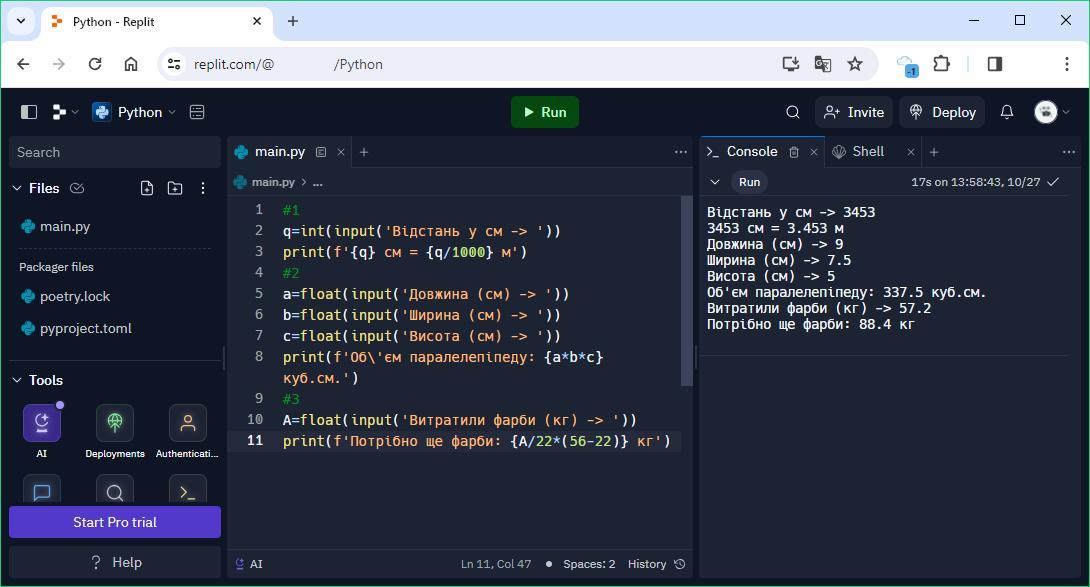Open the Authentication tool
The height and width of the screenshot is (587, 1090).
pos(188,423)
